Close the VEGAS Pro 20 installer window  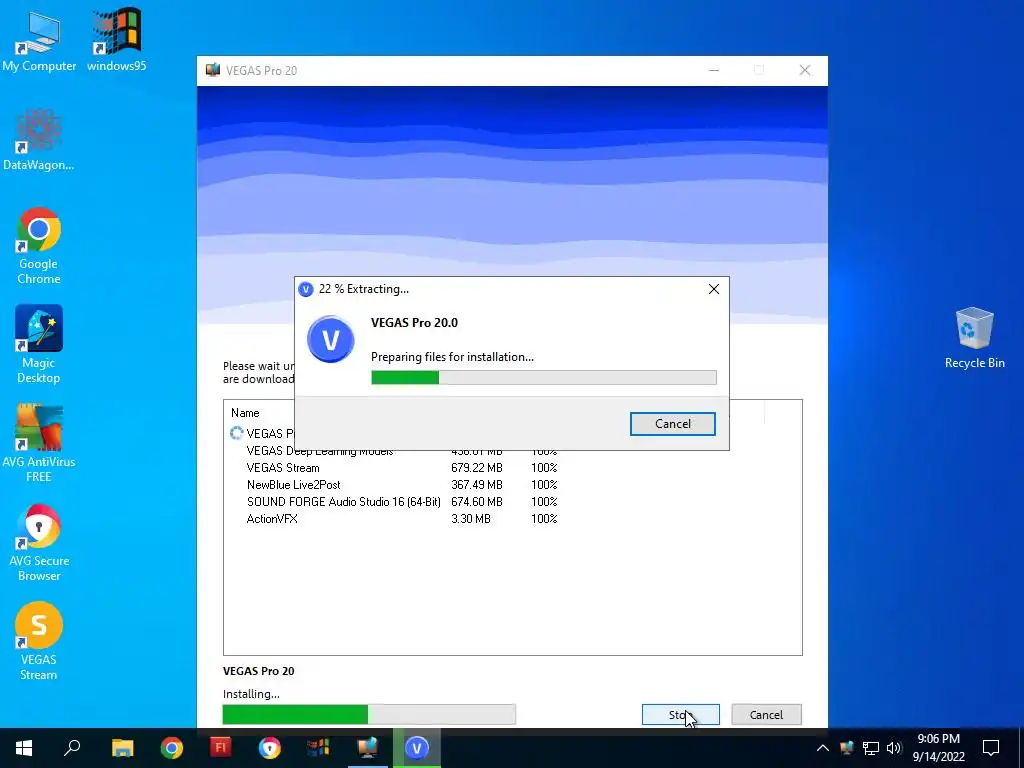[805, 71]
